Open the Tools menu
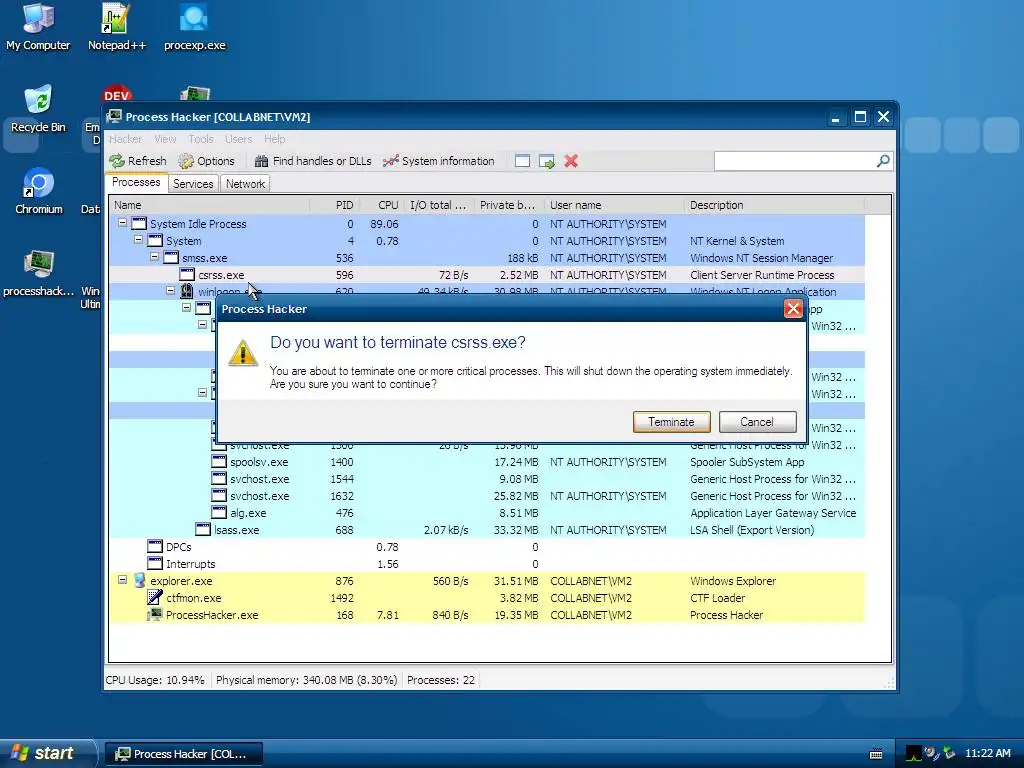The height and width of the screenshot is (768, 1024). click(x=200, y=139)
